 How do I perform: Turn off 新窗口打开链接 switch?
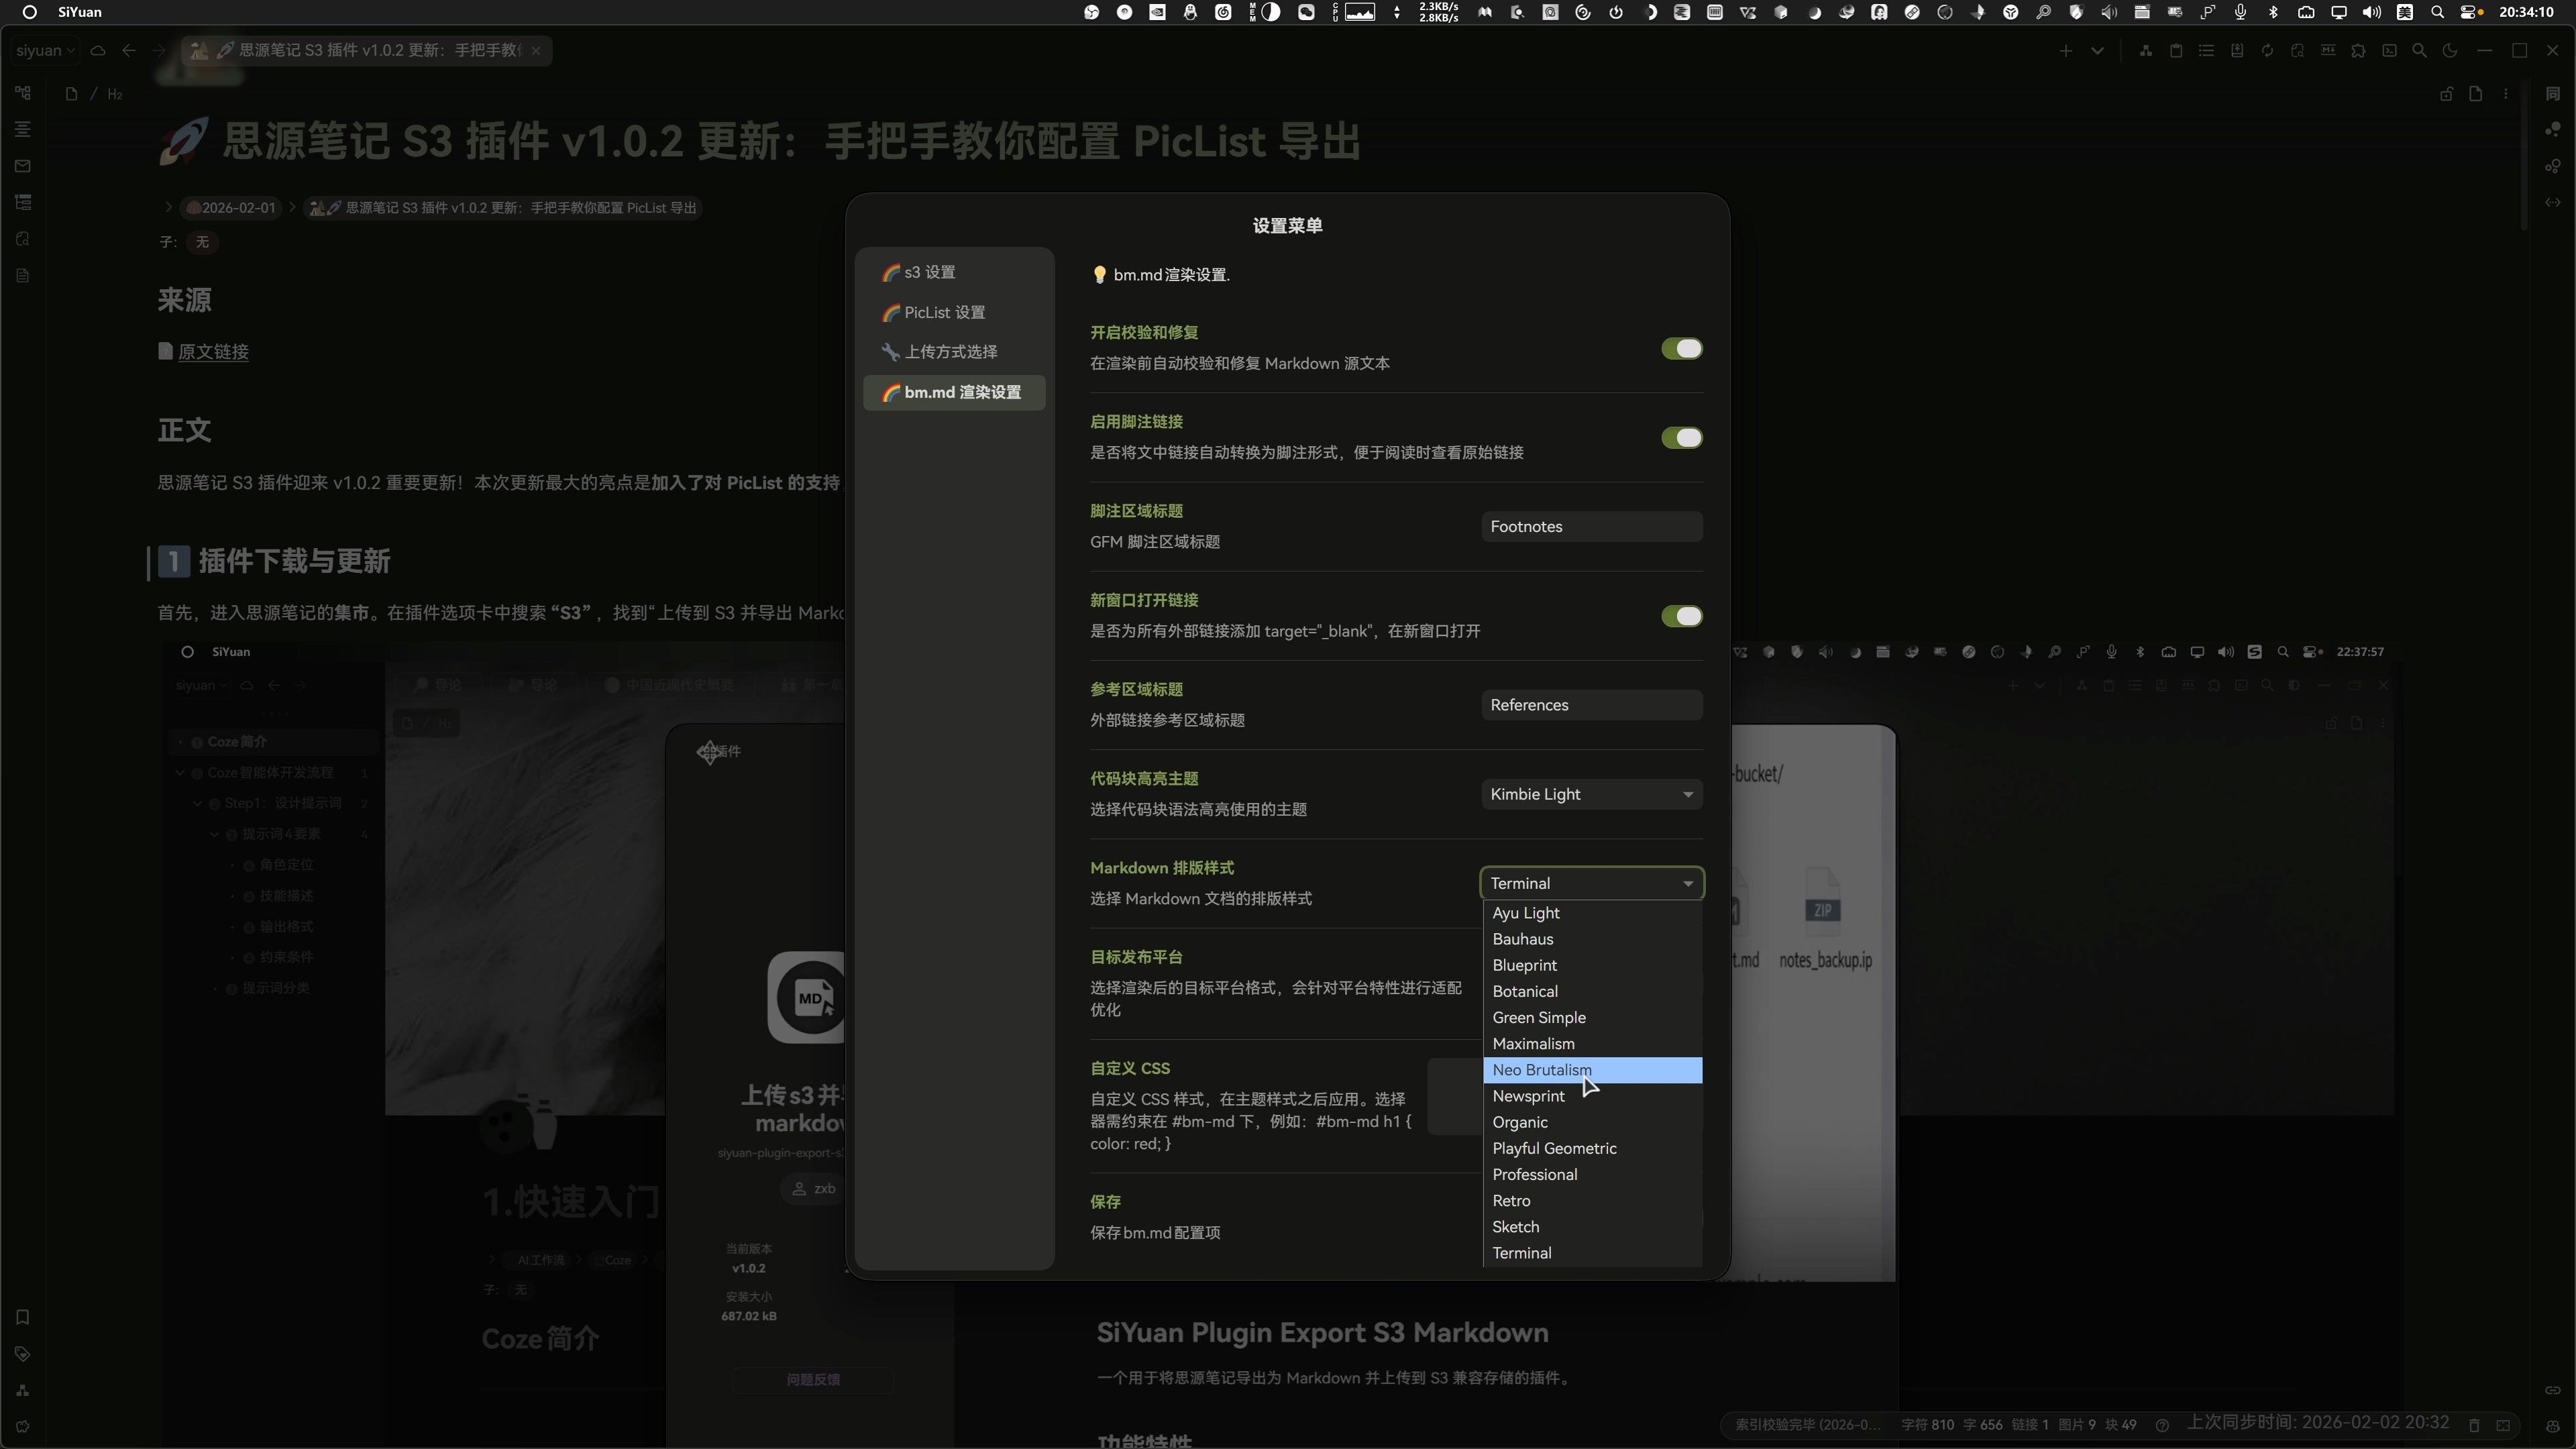tap(1681, 616)
